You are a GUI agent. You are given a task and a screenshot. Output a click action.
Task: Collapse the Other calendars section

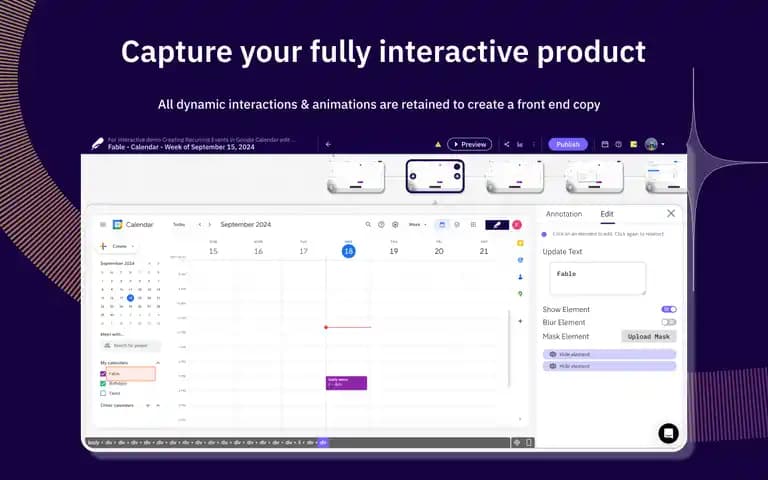pyautogui.click(x=158, y=405)
